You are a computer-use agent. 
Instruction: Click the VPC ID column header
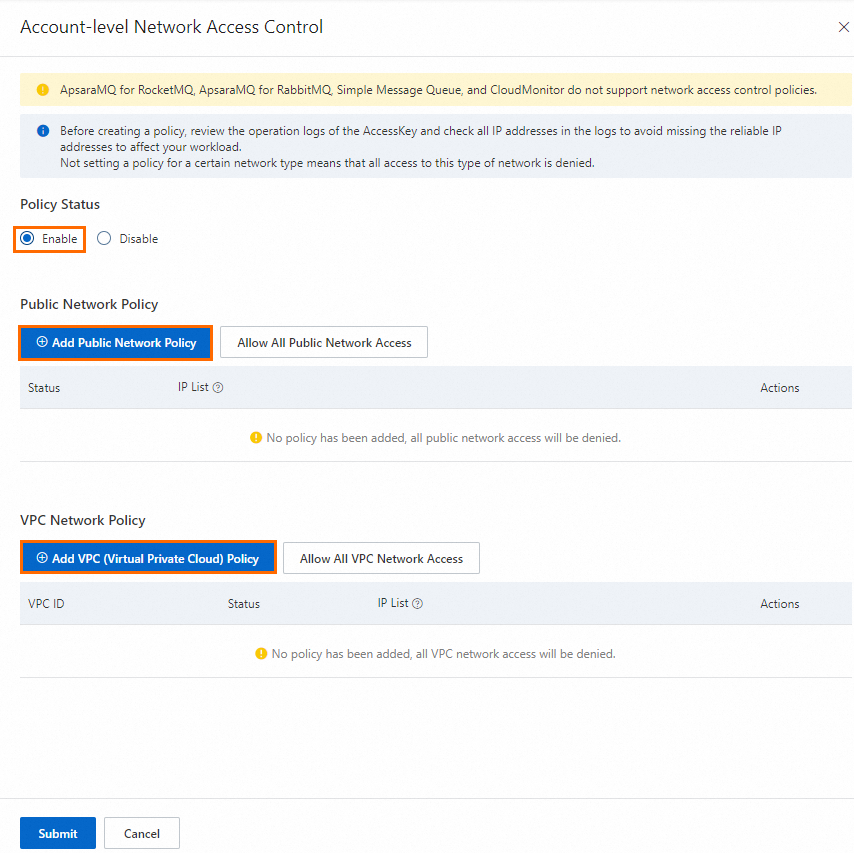tap(46, 604)
